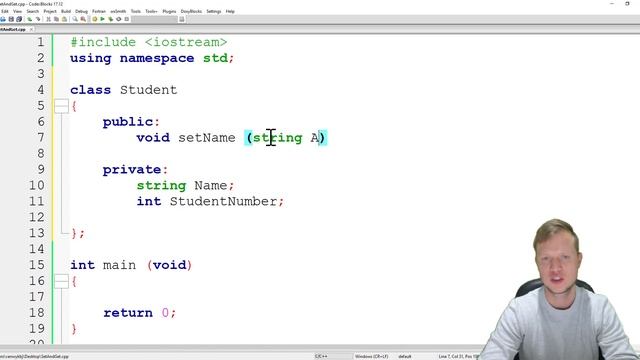The width and height of the screenshot is (640, 360).
Task: Click the Copy toolbar icon
Action: pos(56,19)
